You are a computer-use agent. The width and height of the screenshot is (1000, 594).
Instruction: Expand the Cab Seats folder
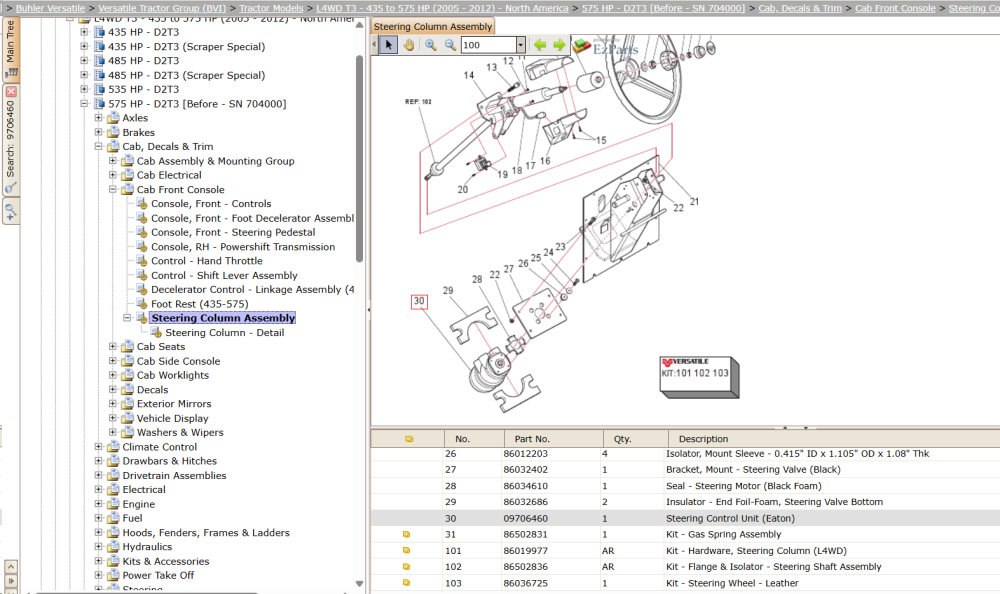tap(112, 346)
